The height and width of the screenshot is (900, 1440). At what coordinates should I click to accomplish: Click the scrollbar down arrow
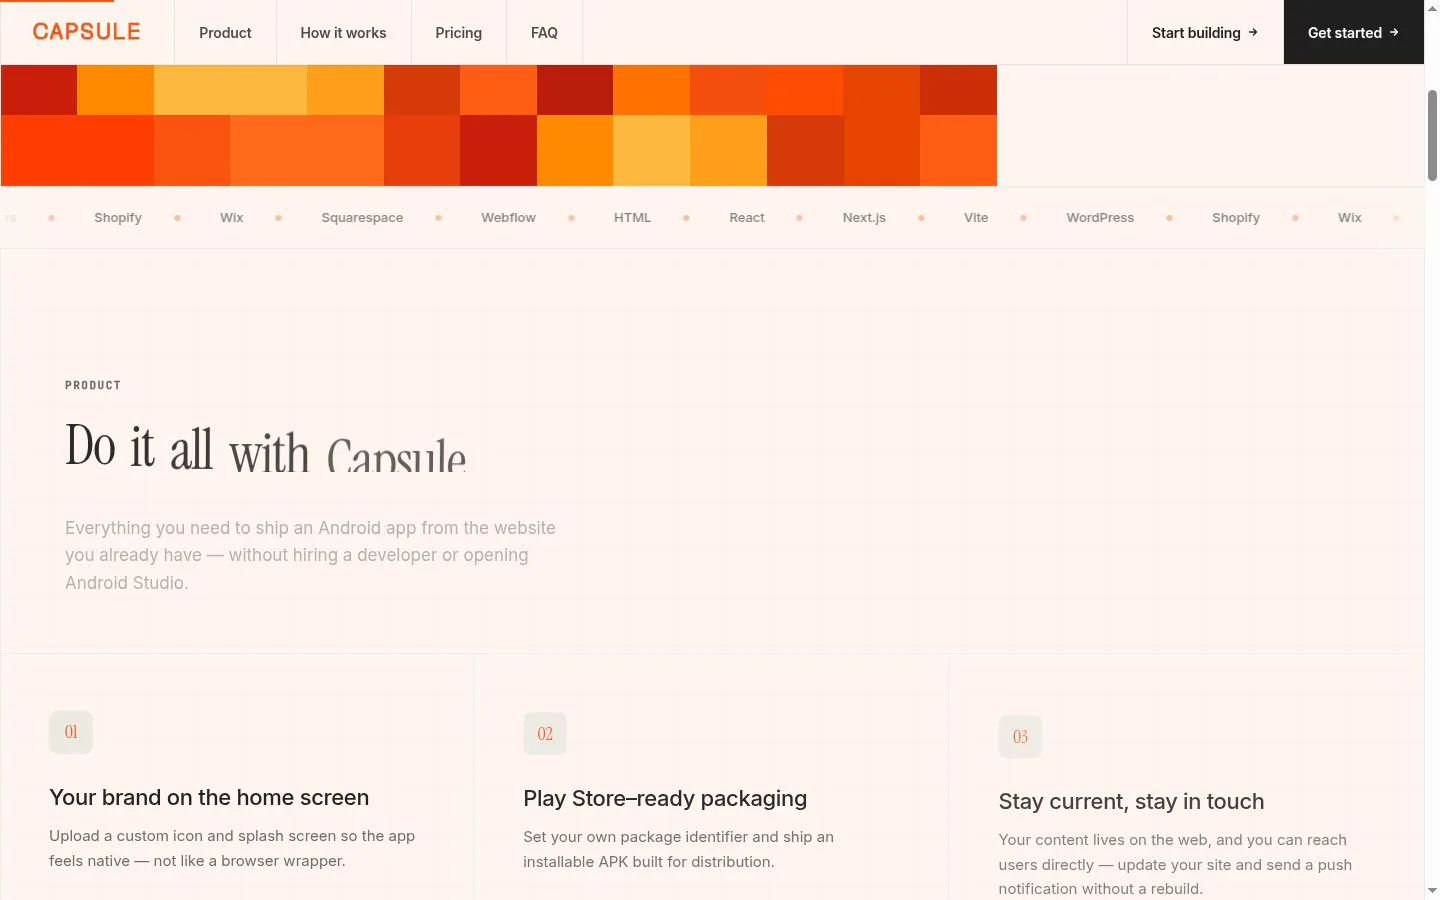(1432, 890)
